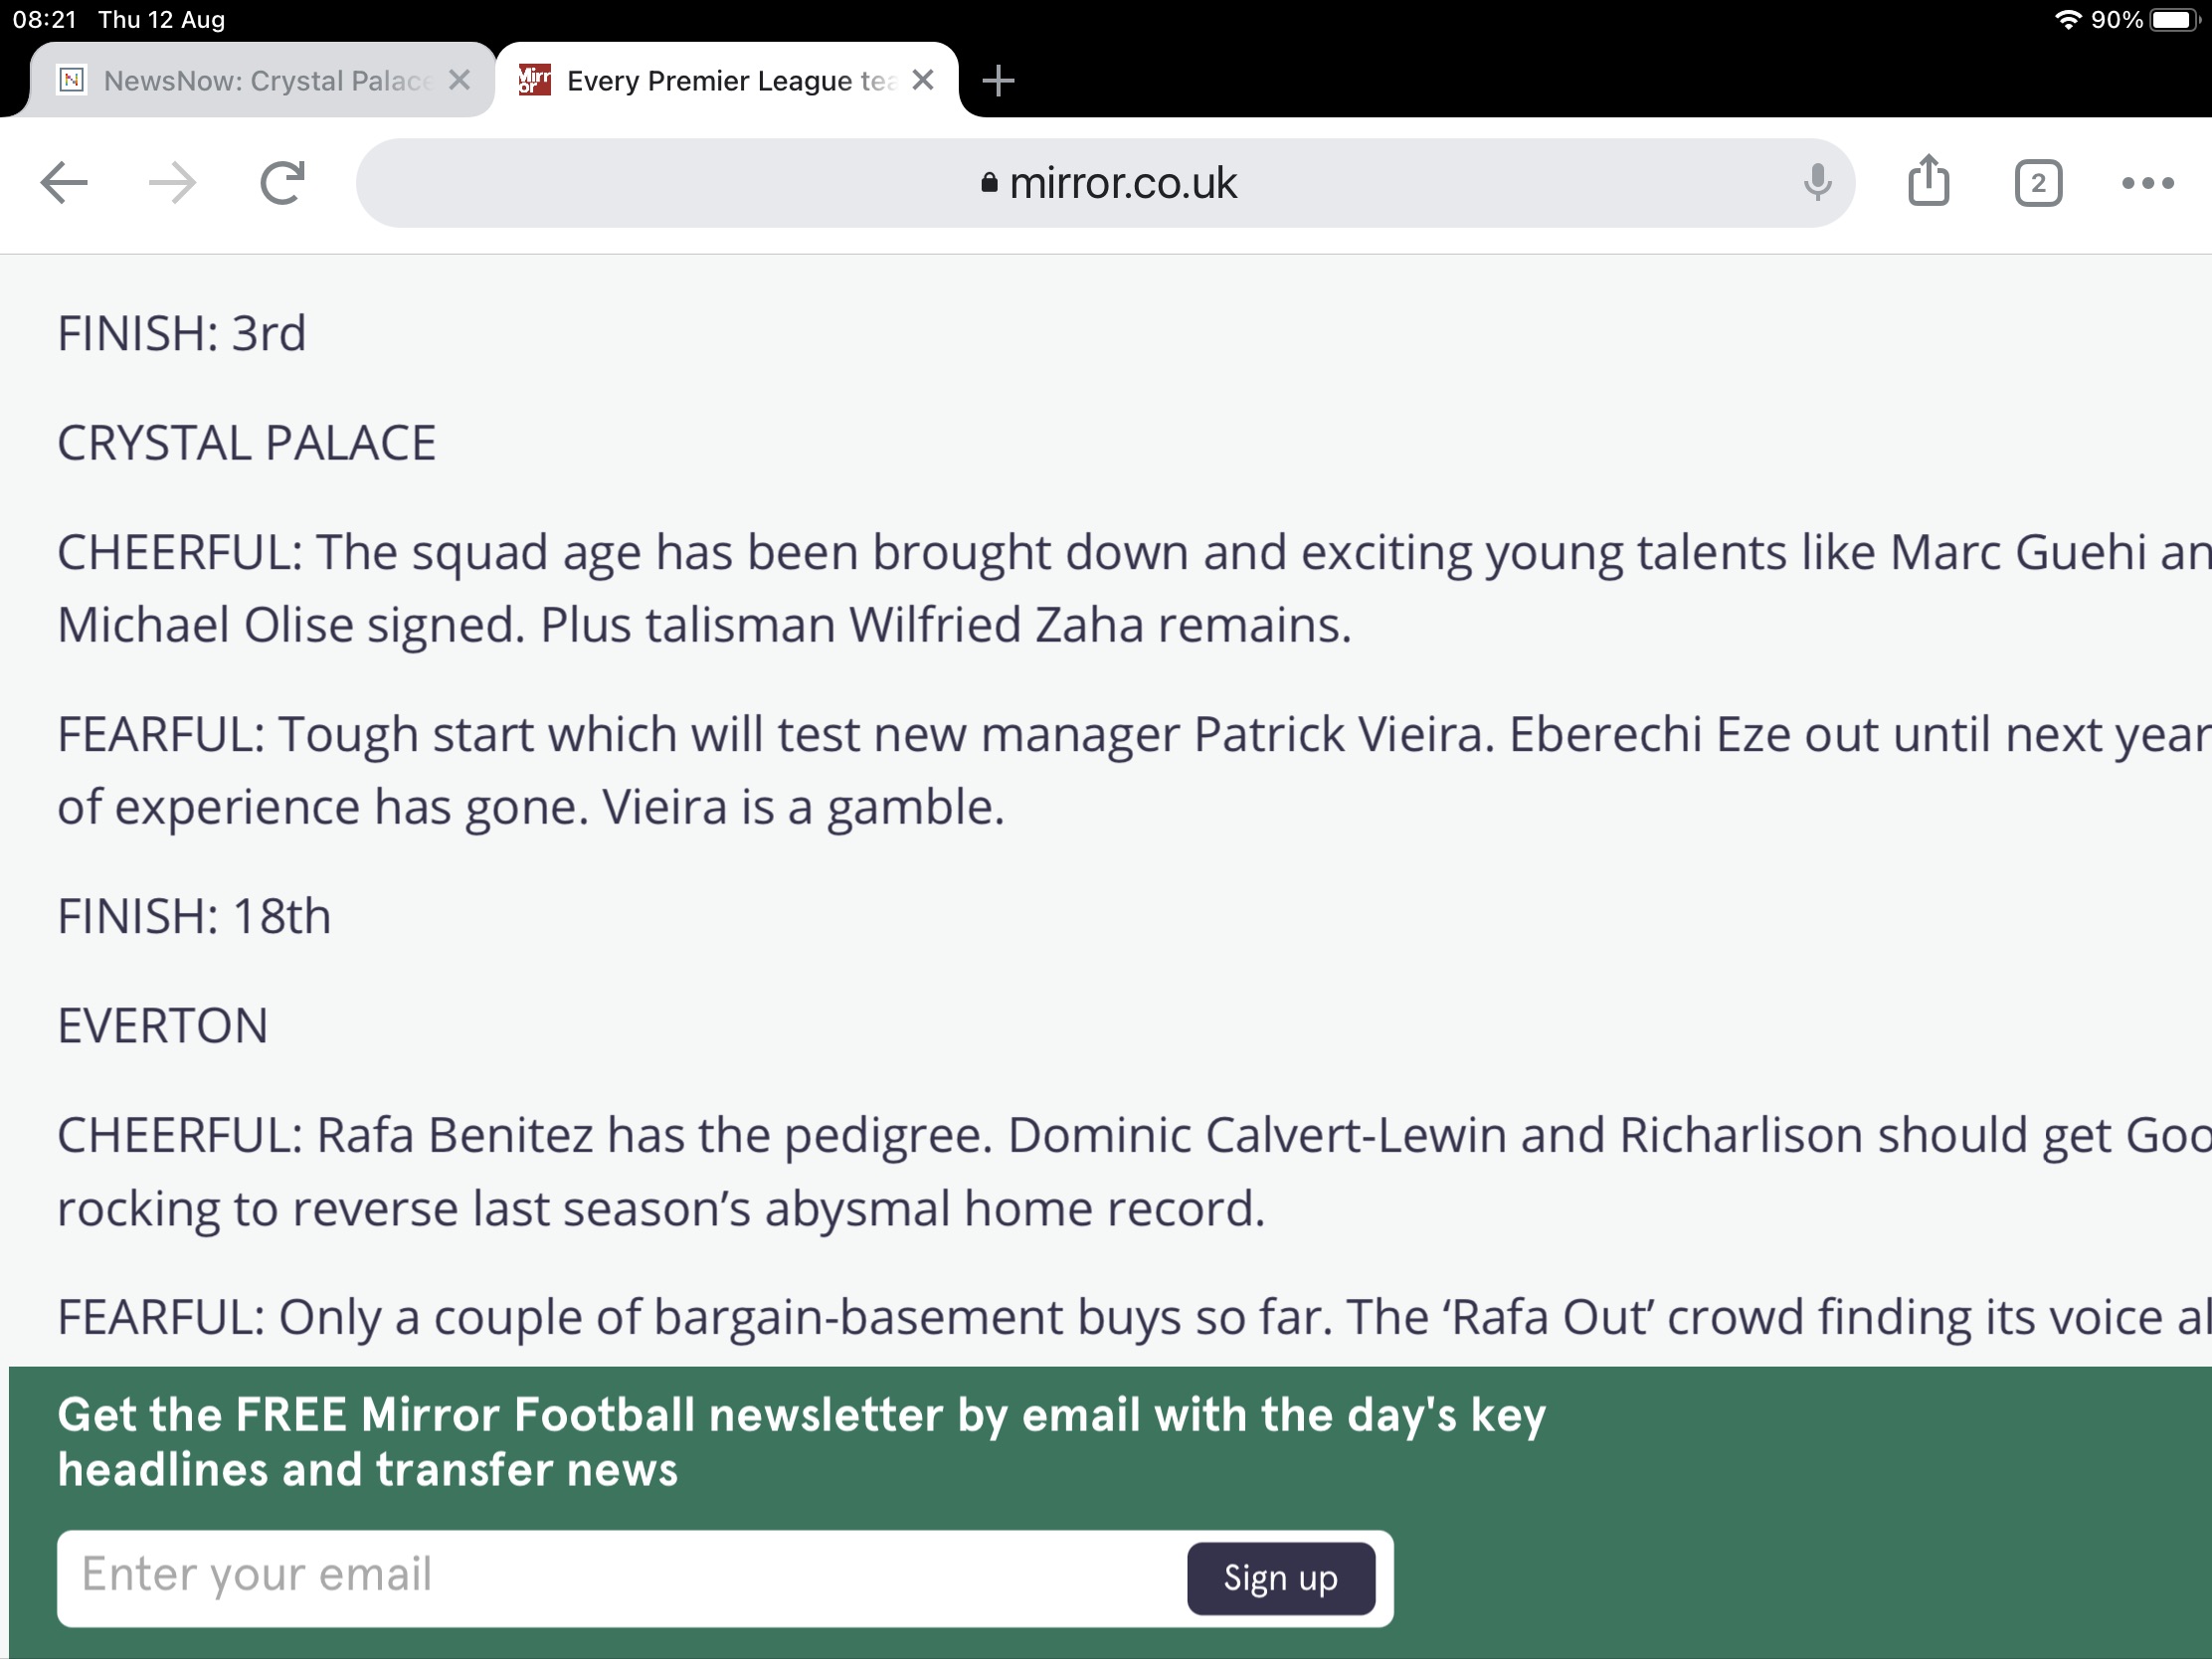Reload the current page
Viewport: 2212px width, 1659px height.
tap(282, 183)
